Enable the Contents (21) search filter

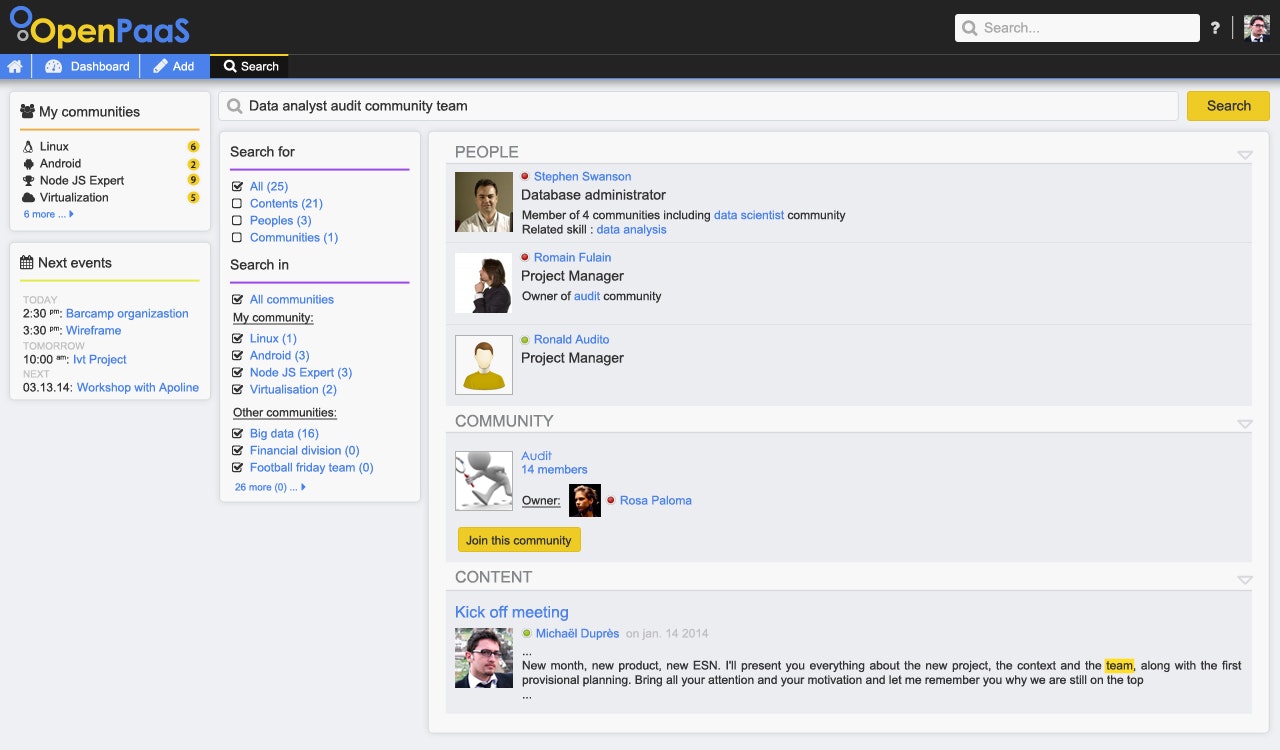tap(239, 203)
